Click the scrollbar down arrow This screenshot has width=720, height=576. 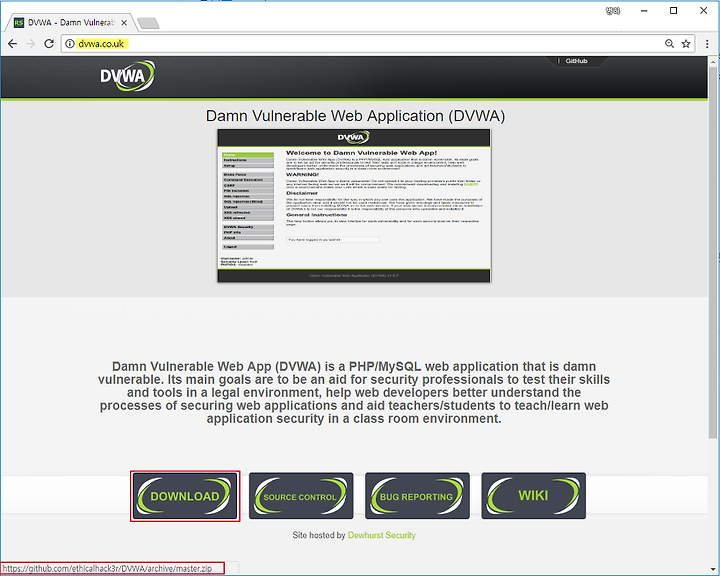tap(713, 570)
